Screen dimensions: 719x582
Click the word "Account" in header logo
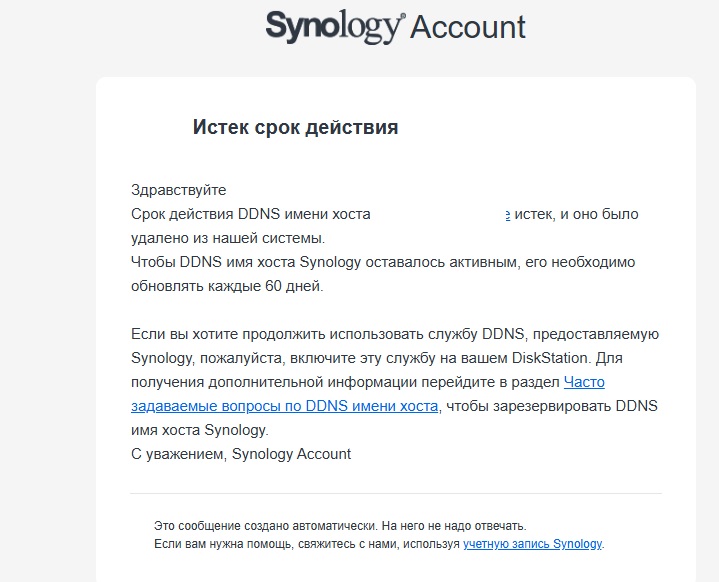click(x=468, y=27)
